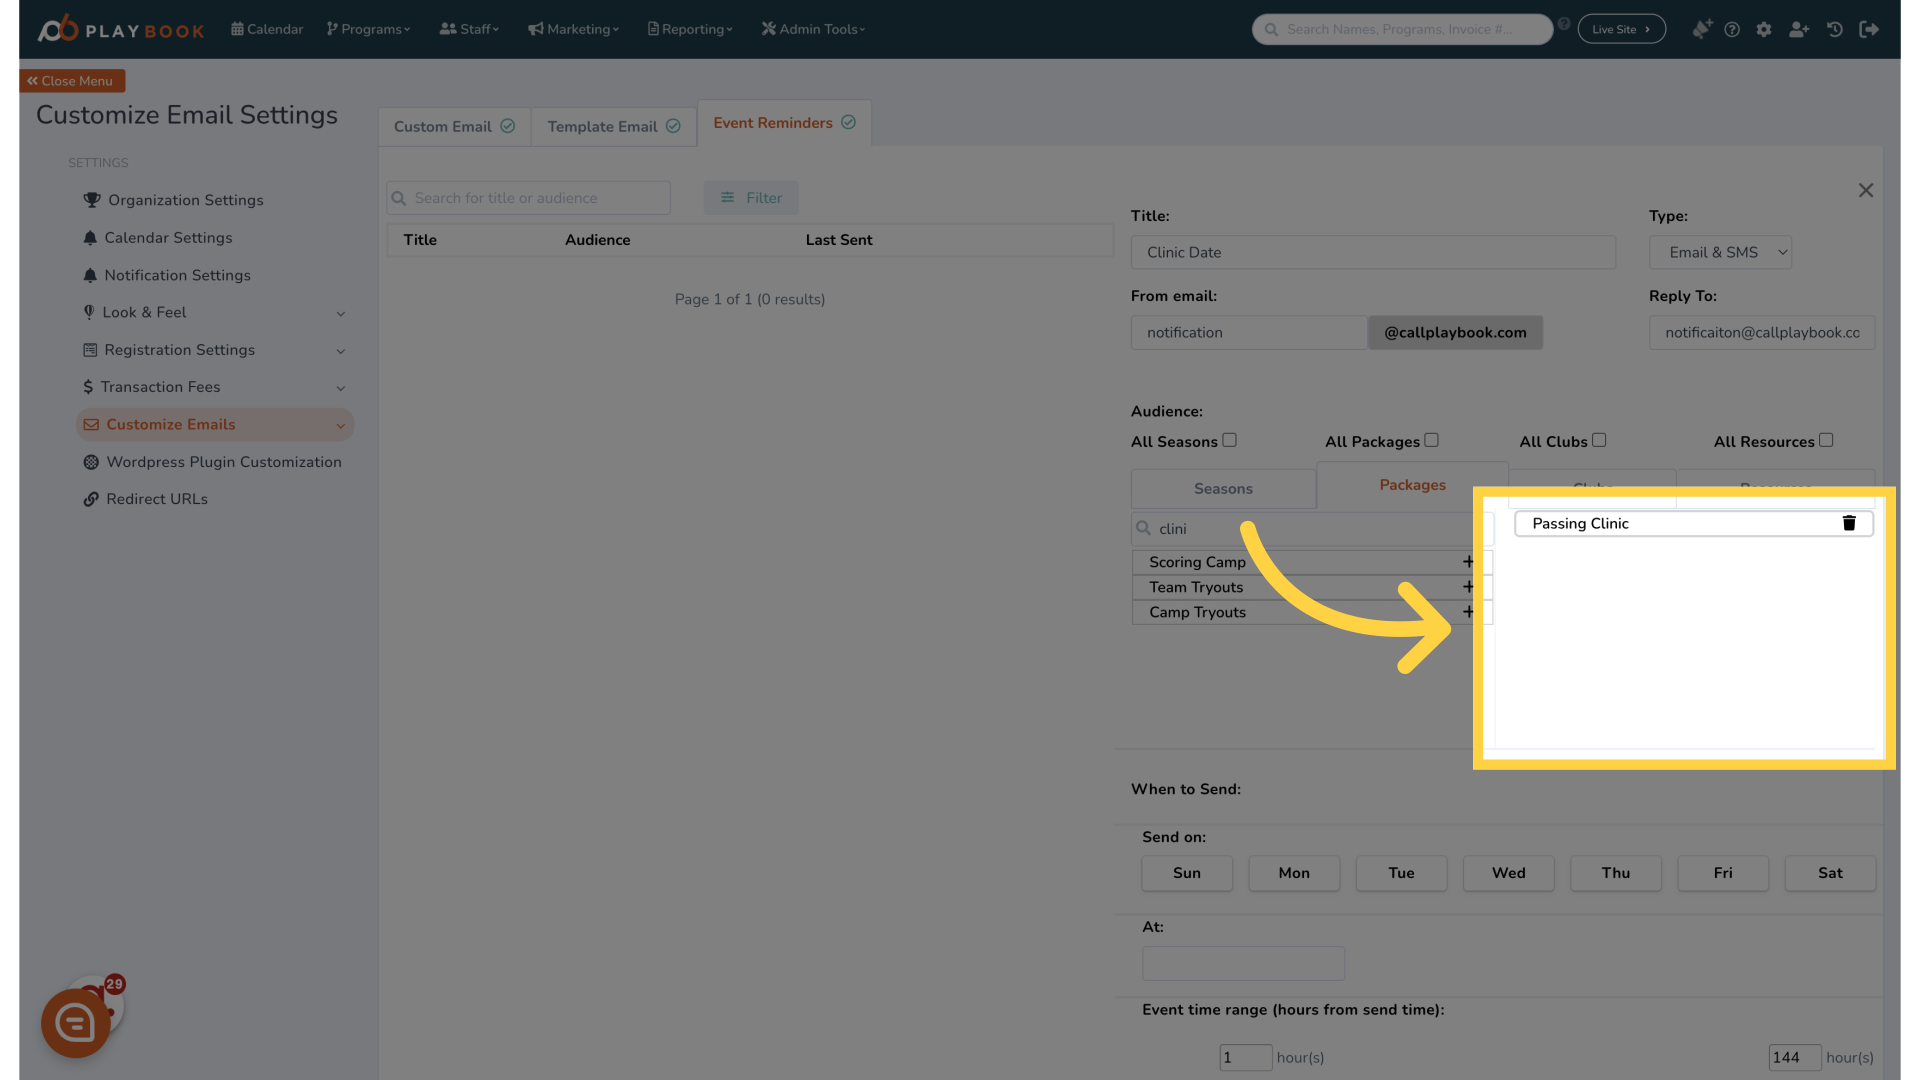Click the notification bell icon in top bar
Image resolution: width=1920 pixels, height=1080 pixels.
pyautogui.click(x=1701, y=29)
